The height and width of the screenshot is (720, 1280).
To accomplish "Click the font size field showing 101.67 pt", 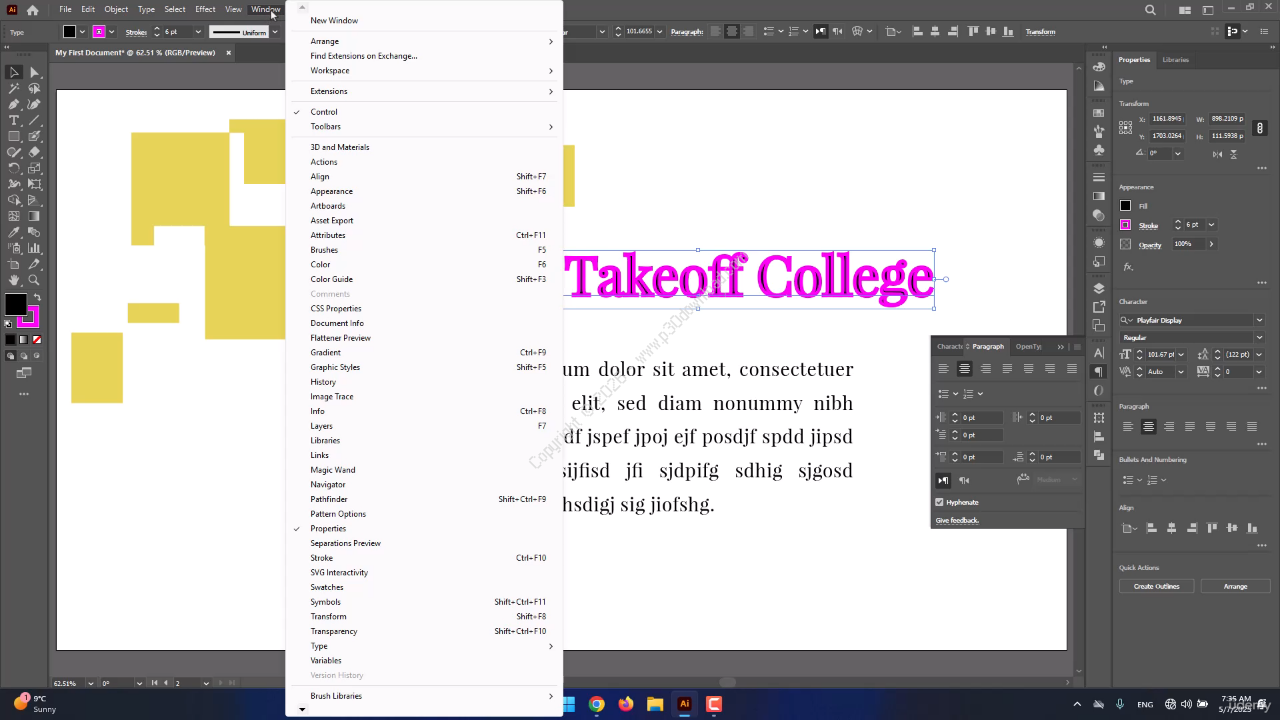I will click(x=1160, y=354).
